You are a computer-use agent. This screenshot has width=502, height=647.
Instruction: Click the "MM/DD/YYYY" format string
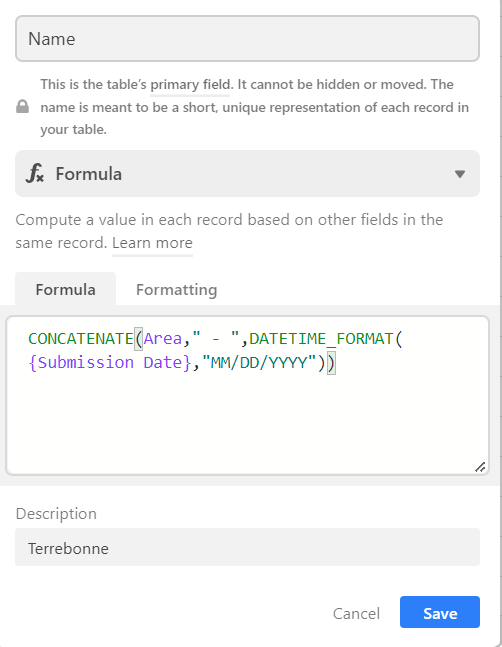[259, 363]
